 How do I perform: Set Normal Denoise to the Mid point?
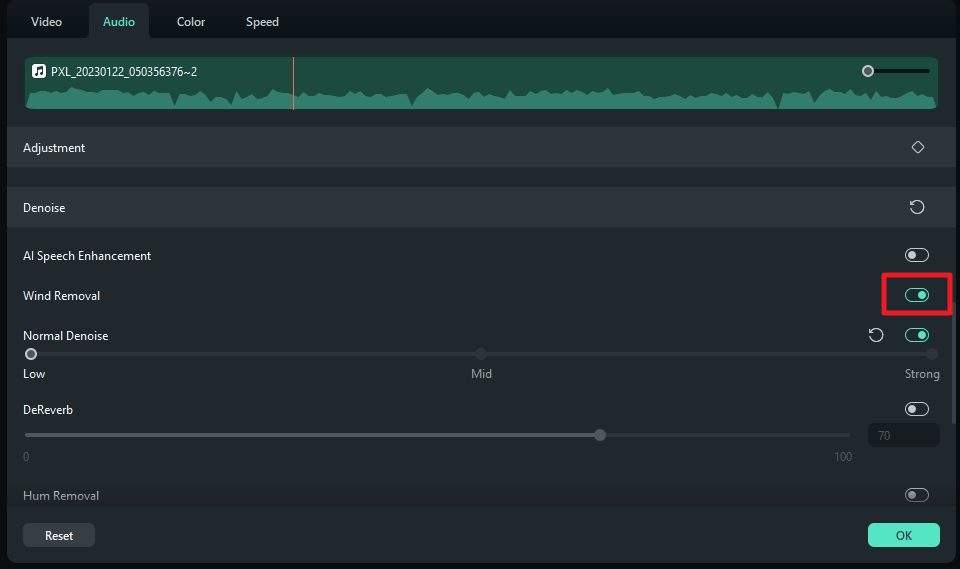(x=481, y=354)
